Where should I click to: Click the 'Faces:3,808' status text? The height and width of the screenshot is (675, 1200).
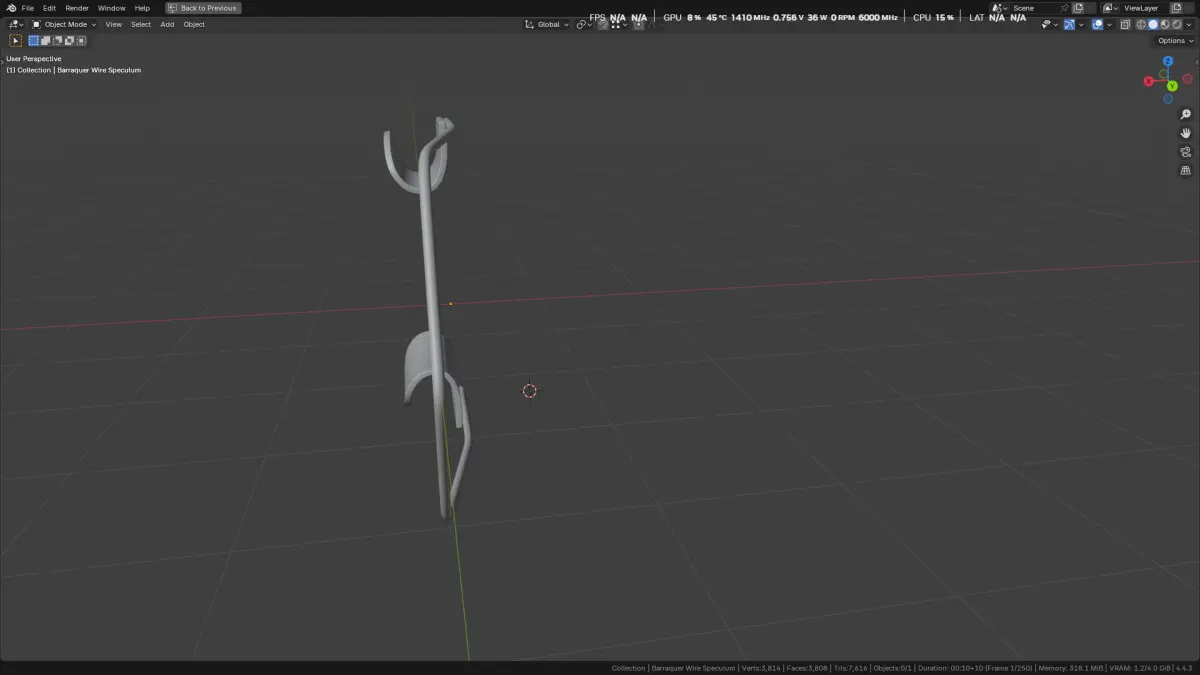809,668
